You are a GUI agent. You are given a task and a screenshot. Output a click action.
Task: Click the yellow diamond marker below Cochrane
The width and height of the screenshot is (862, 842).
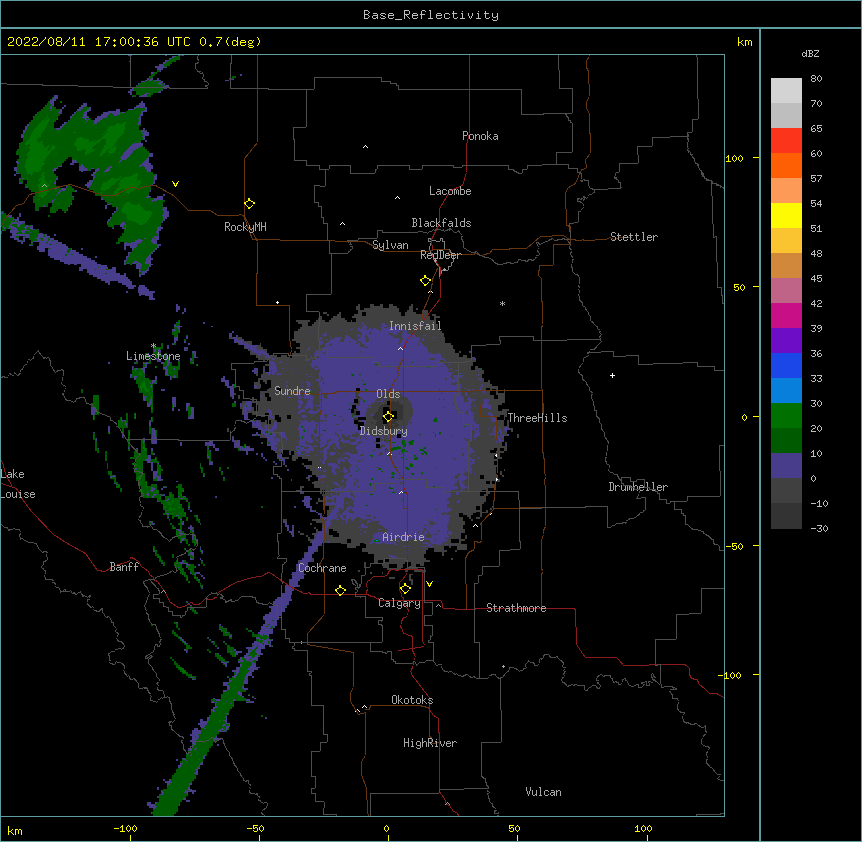(340, 590)
